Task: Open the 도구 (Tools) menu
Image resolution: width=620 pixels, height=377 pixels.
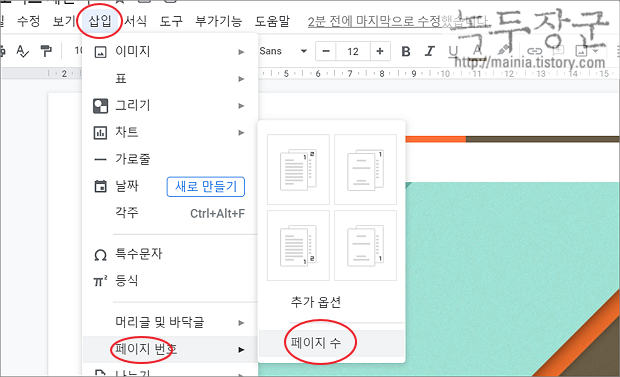Action: pos(171,21)
